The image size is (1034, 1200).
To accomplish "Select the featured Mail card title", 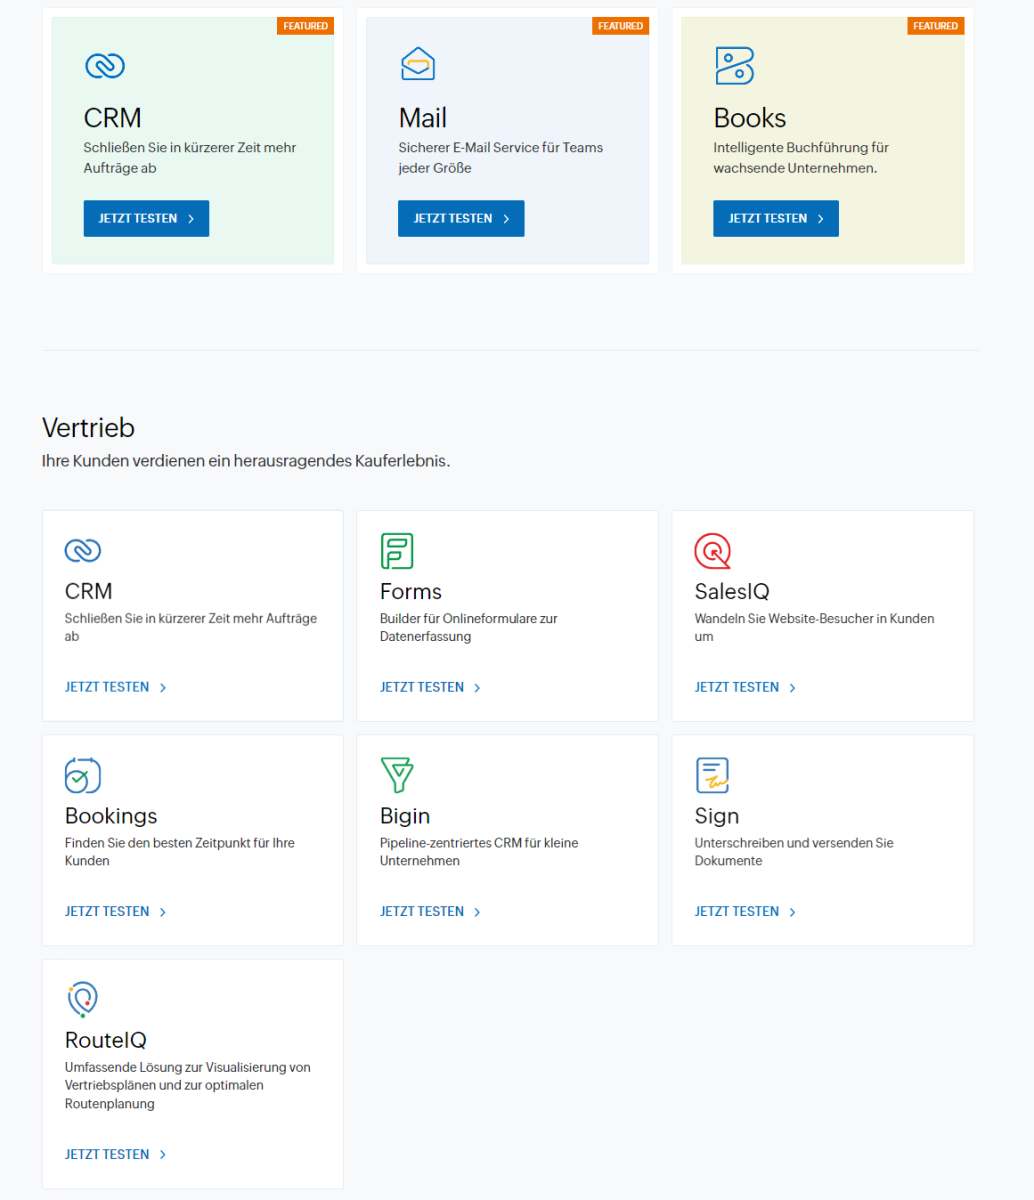I will coord(423,118).
